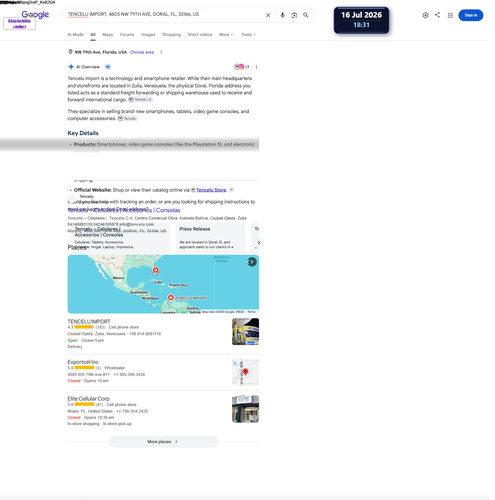Open the Places map view
The width and height of the screenshot is (495, 500).
163,284
